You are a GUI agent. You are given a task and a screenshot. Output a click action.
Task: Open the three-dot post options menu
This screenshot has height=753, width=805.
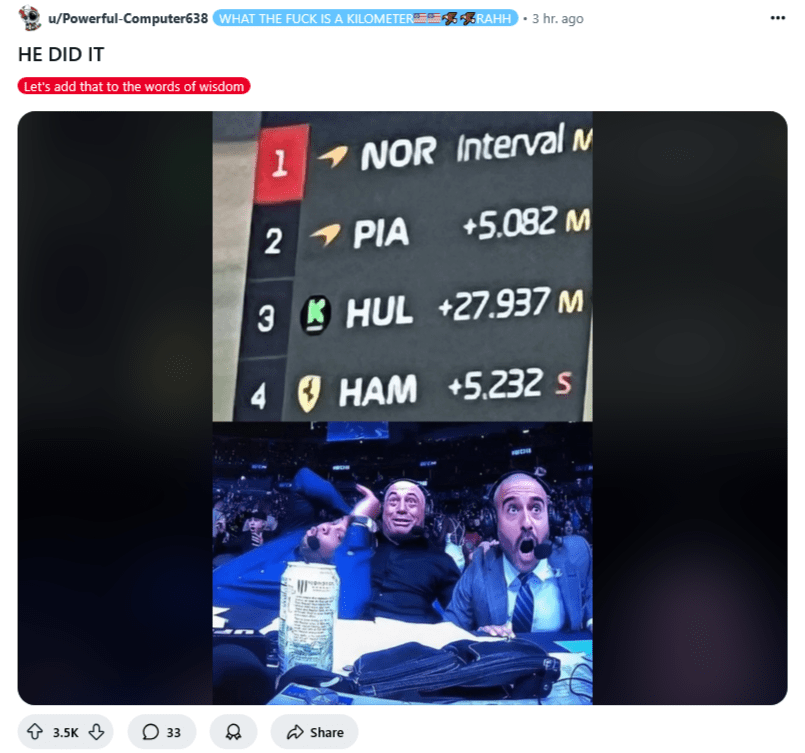778,18
